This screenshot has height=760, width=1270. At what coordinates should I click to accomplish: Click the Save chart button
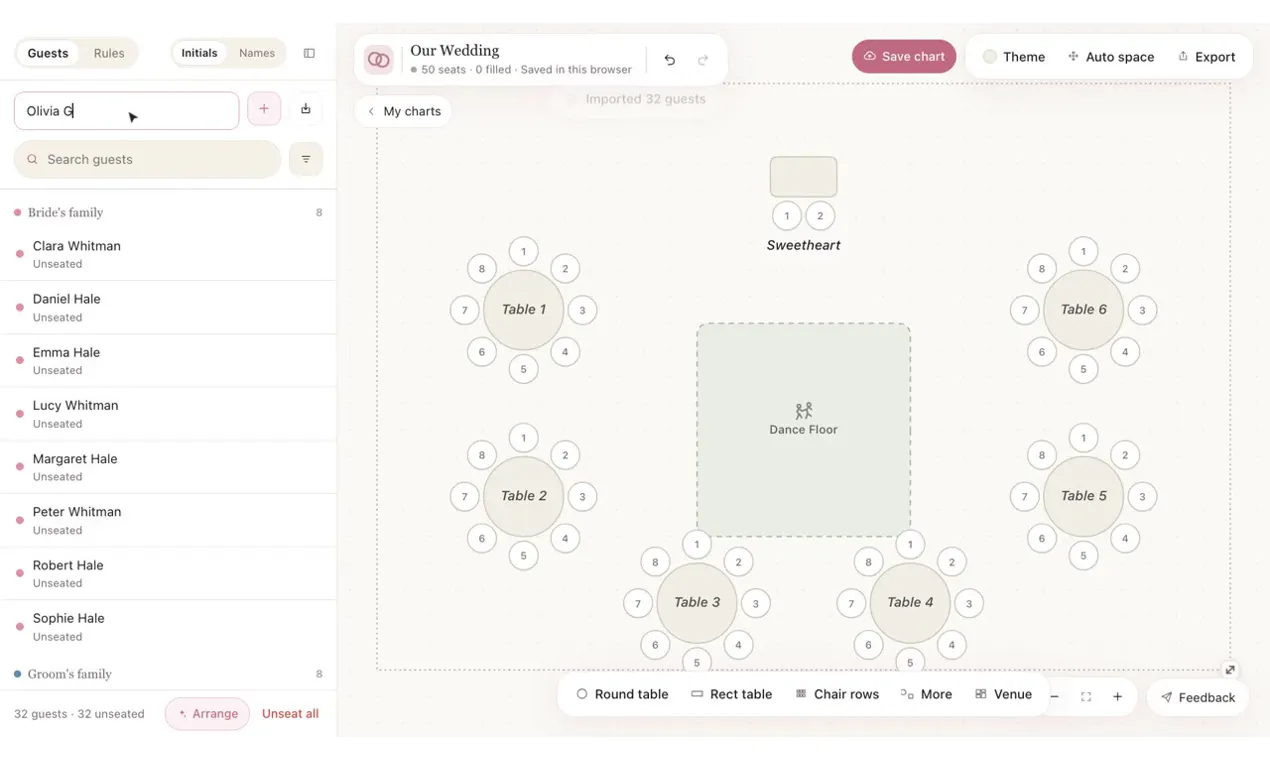tap(904, 56)
